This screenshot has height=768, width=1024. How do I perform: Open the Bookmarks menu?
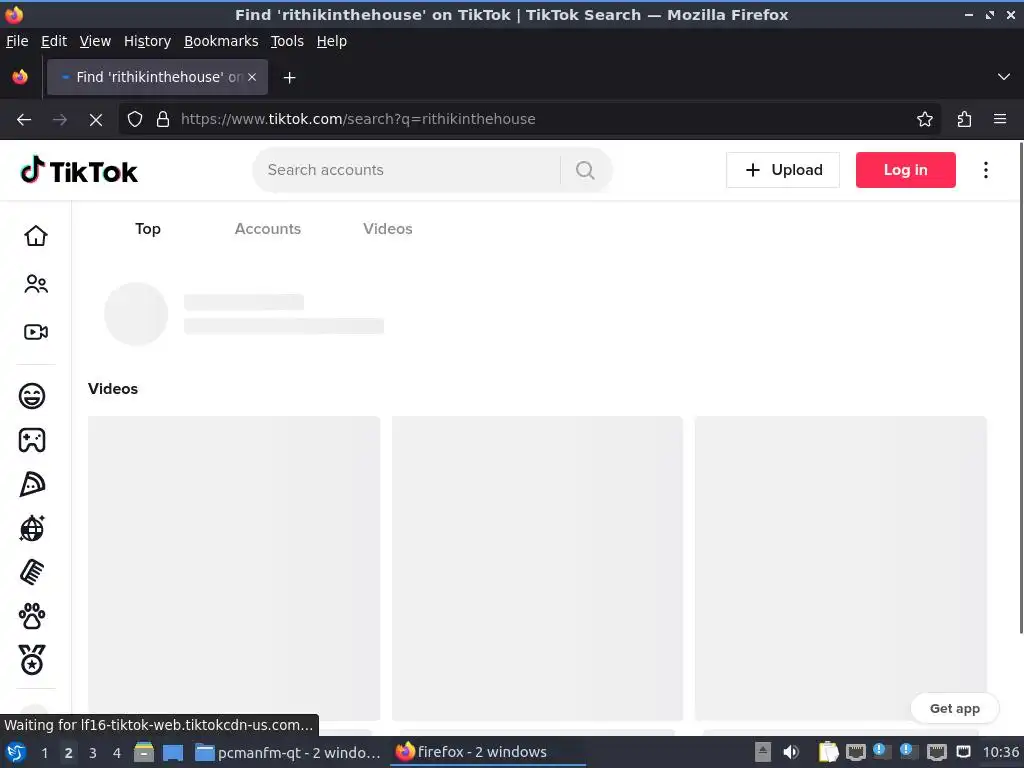(221, 41)
